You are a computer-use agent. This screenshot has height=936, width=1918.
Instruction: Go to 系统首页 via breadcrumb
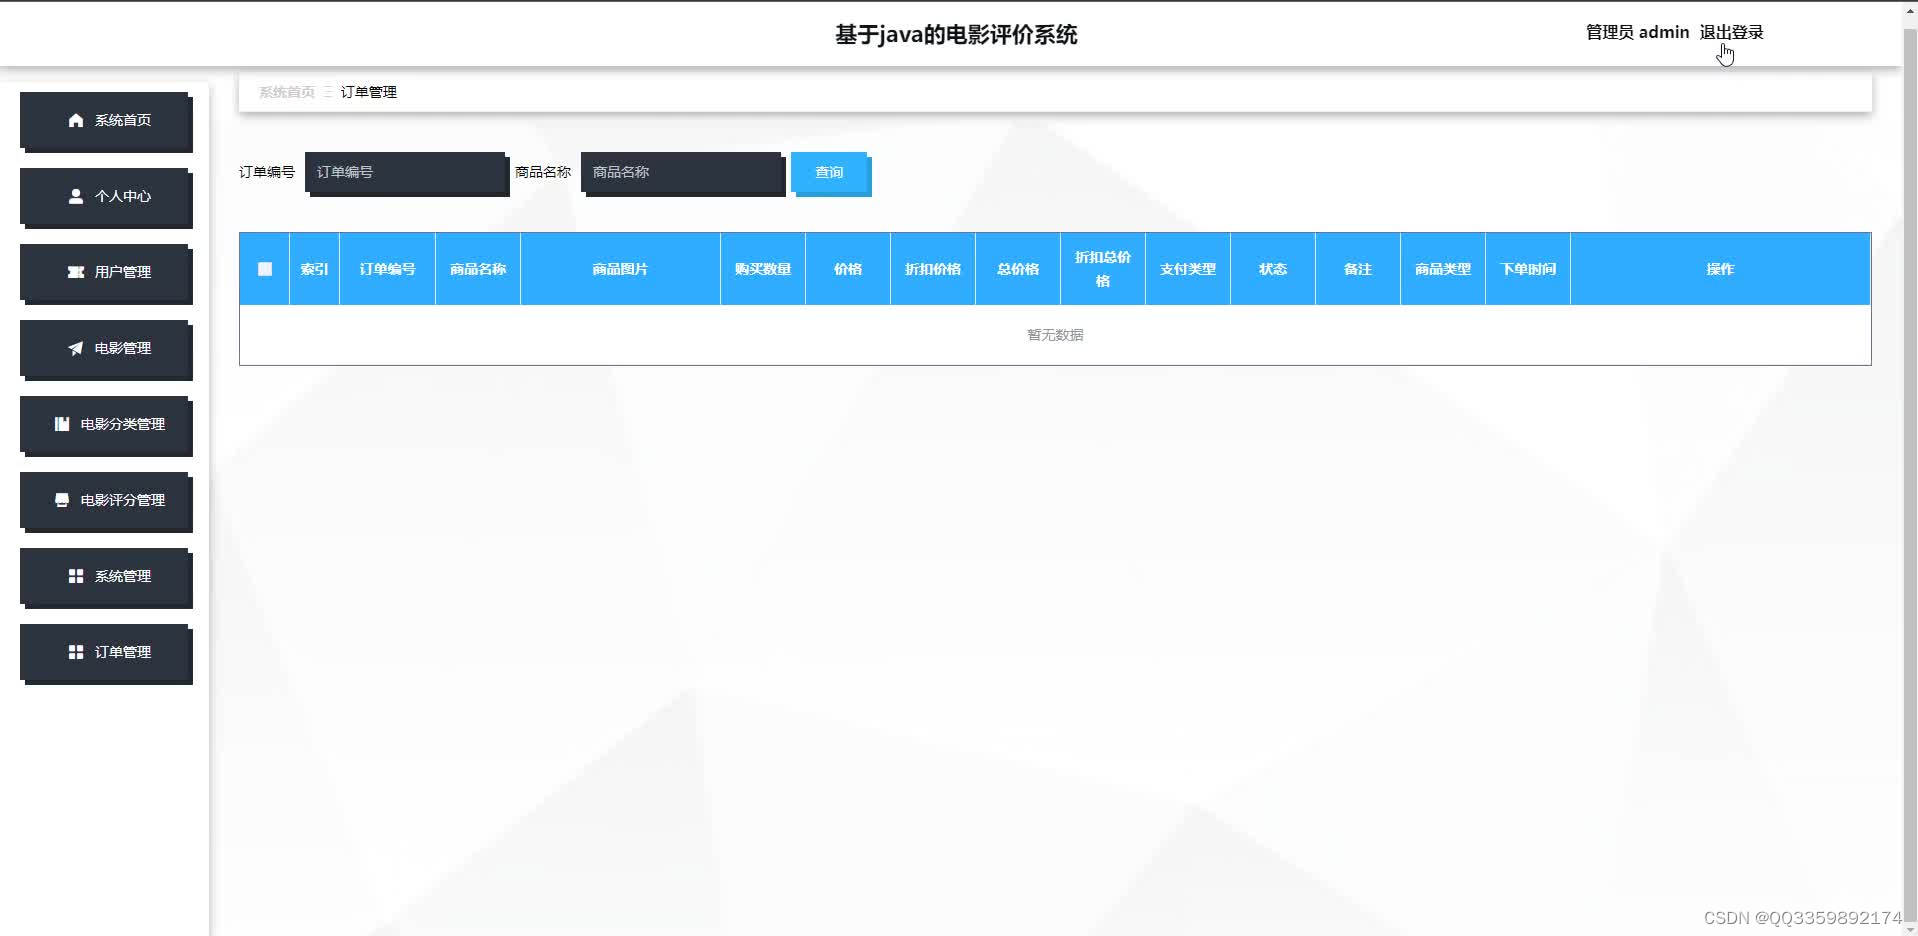pos(287,92)
